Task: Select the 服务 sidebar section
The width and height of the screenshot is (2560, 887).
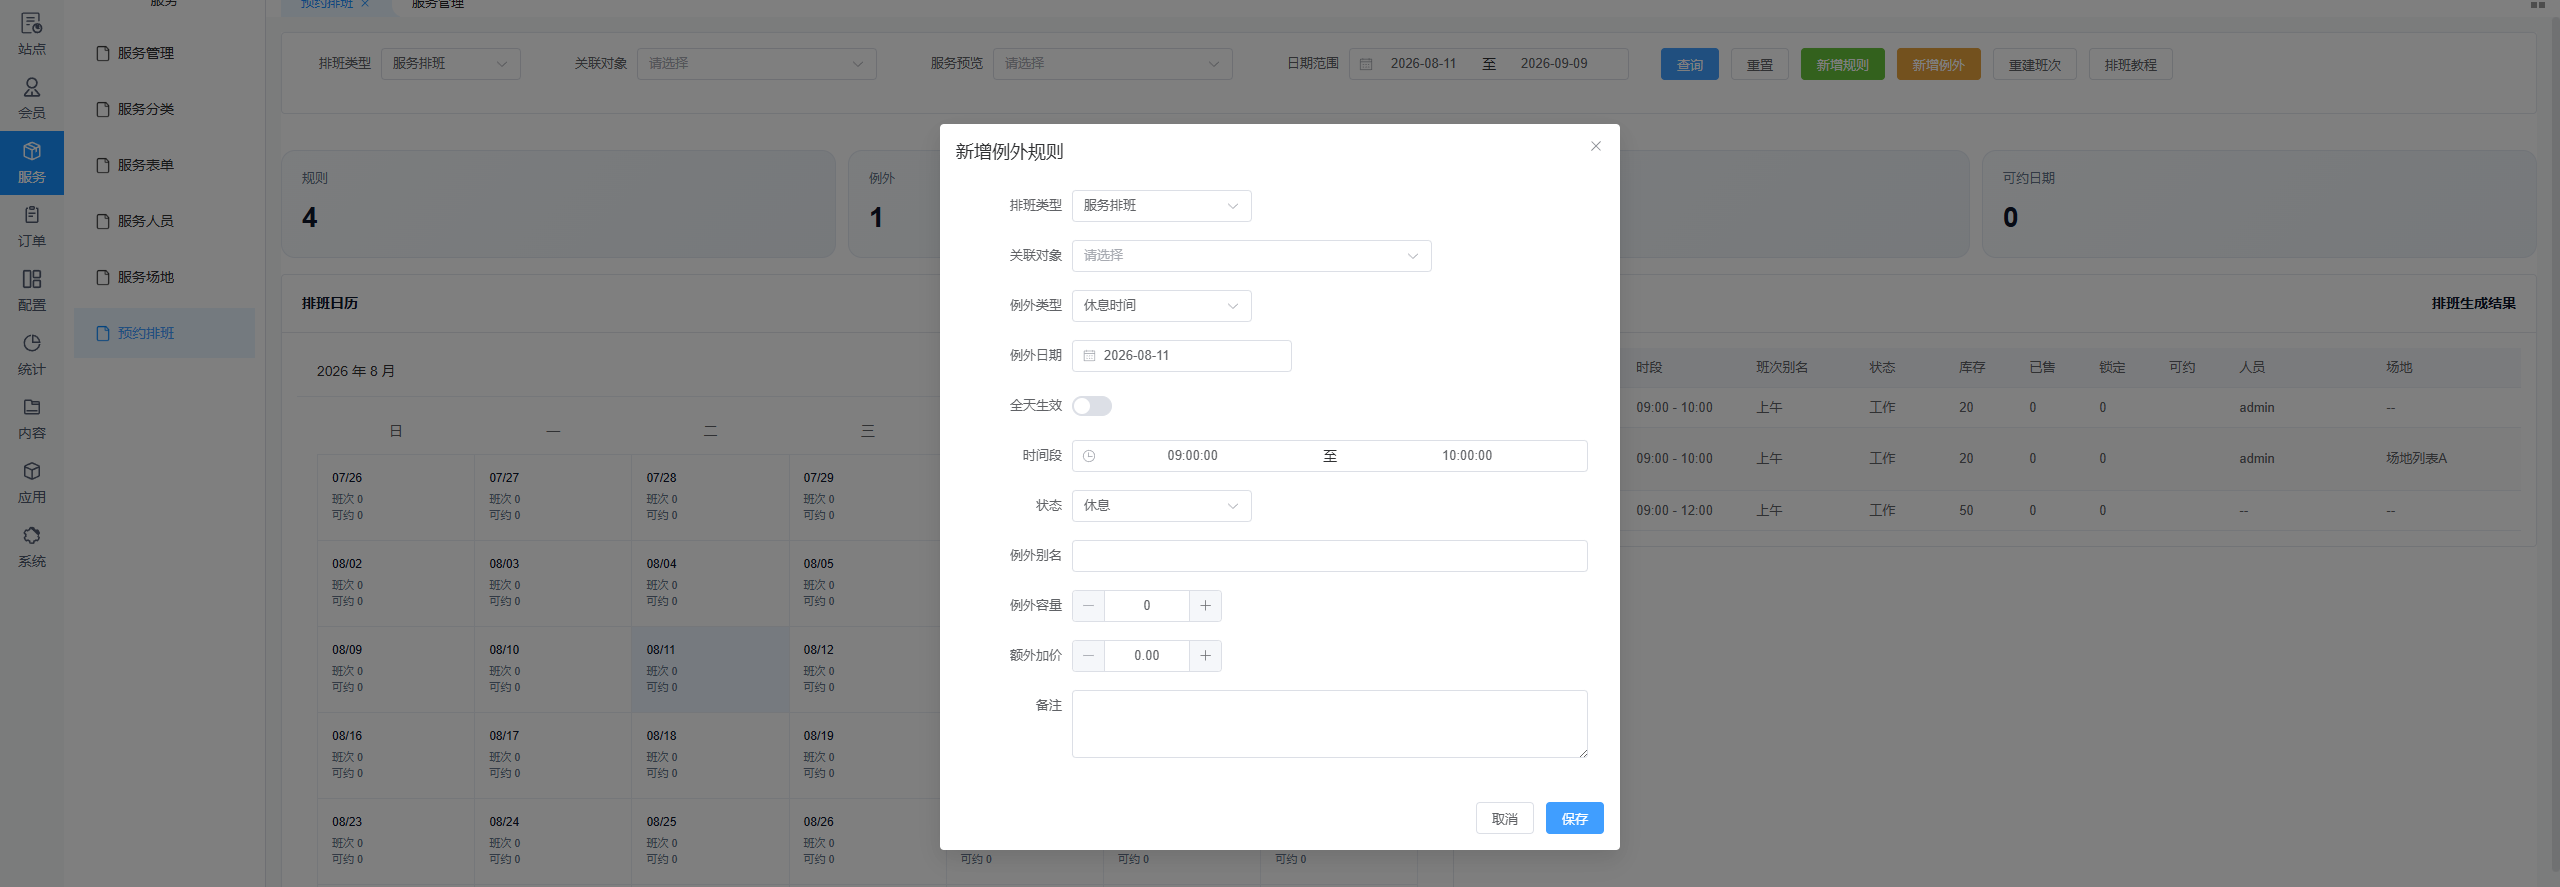Action: pos(32,163)
